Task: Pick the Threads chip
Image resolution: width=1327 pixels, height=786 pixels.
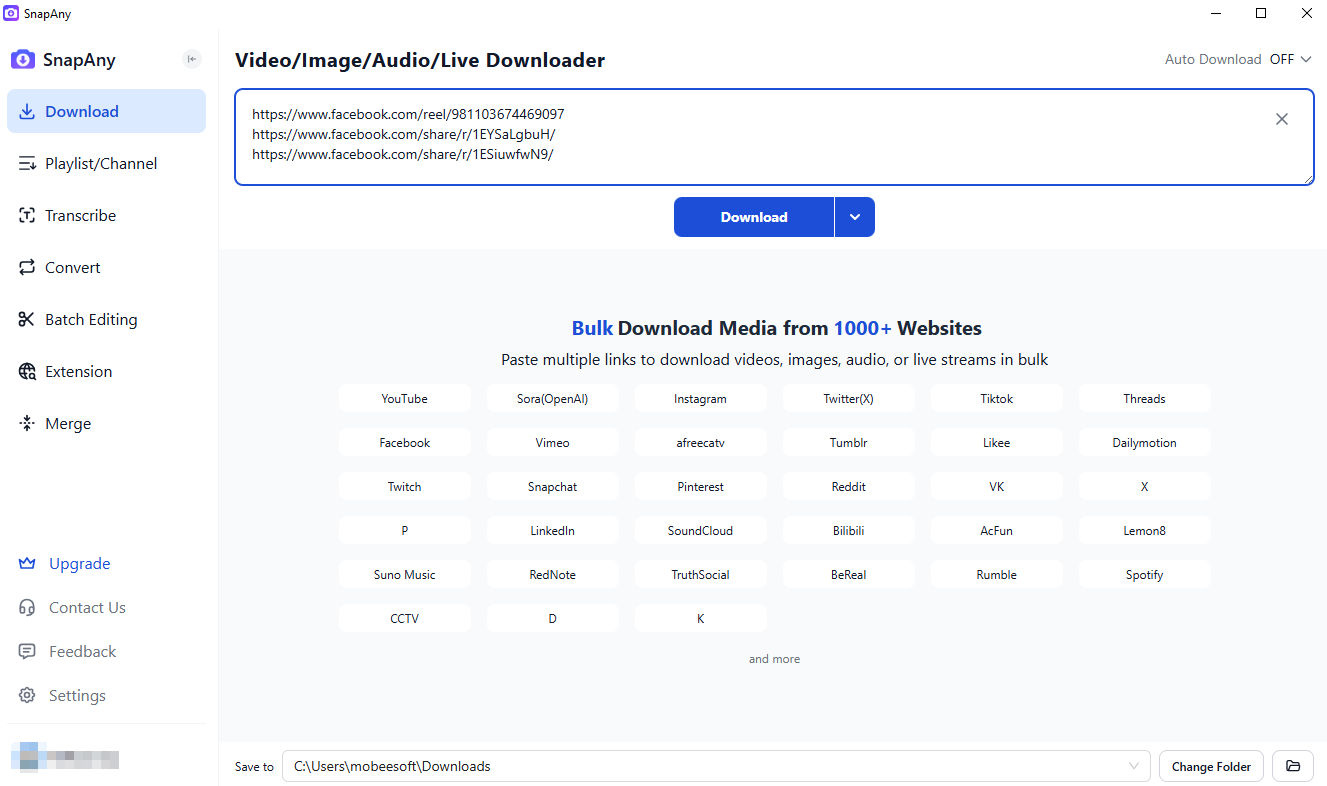Action: (1144, 398)
